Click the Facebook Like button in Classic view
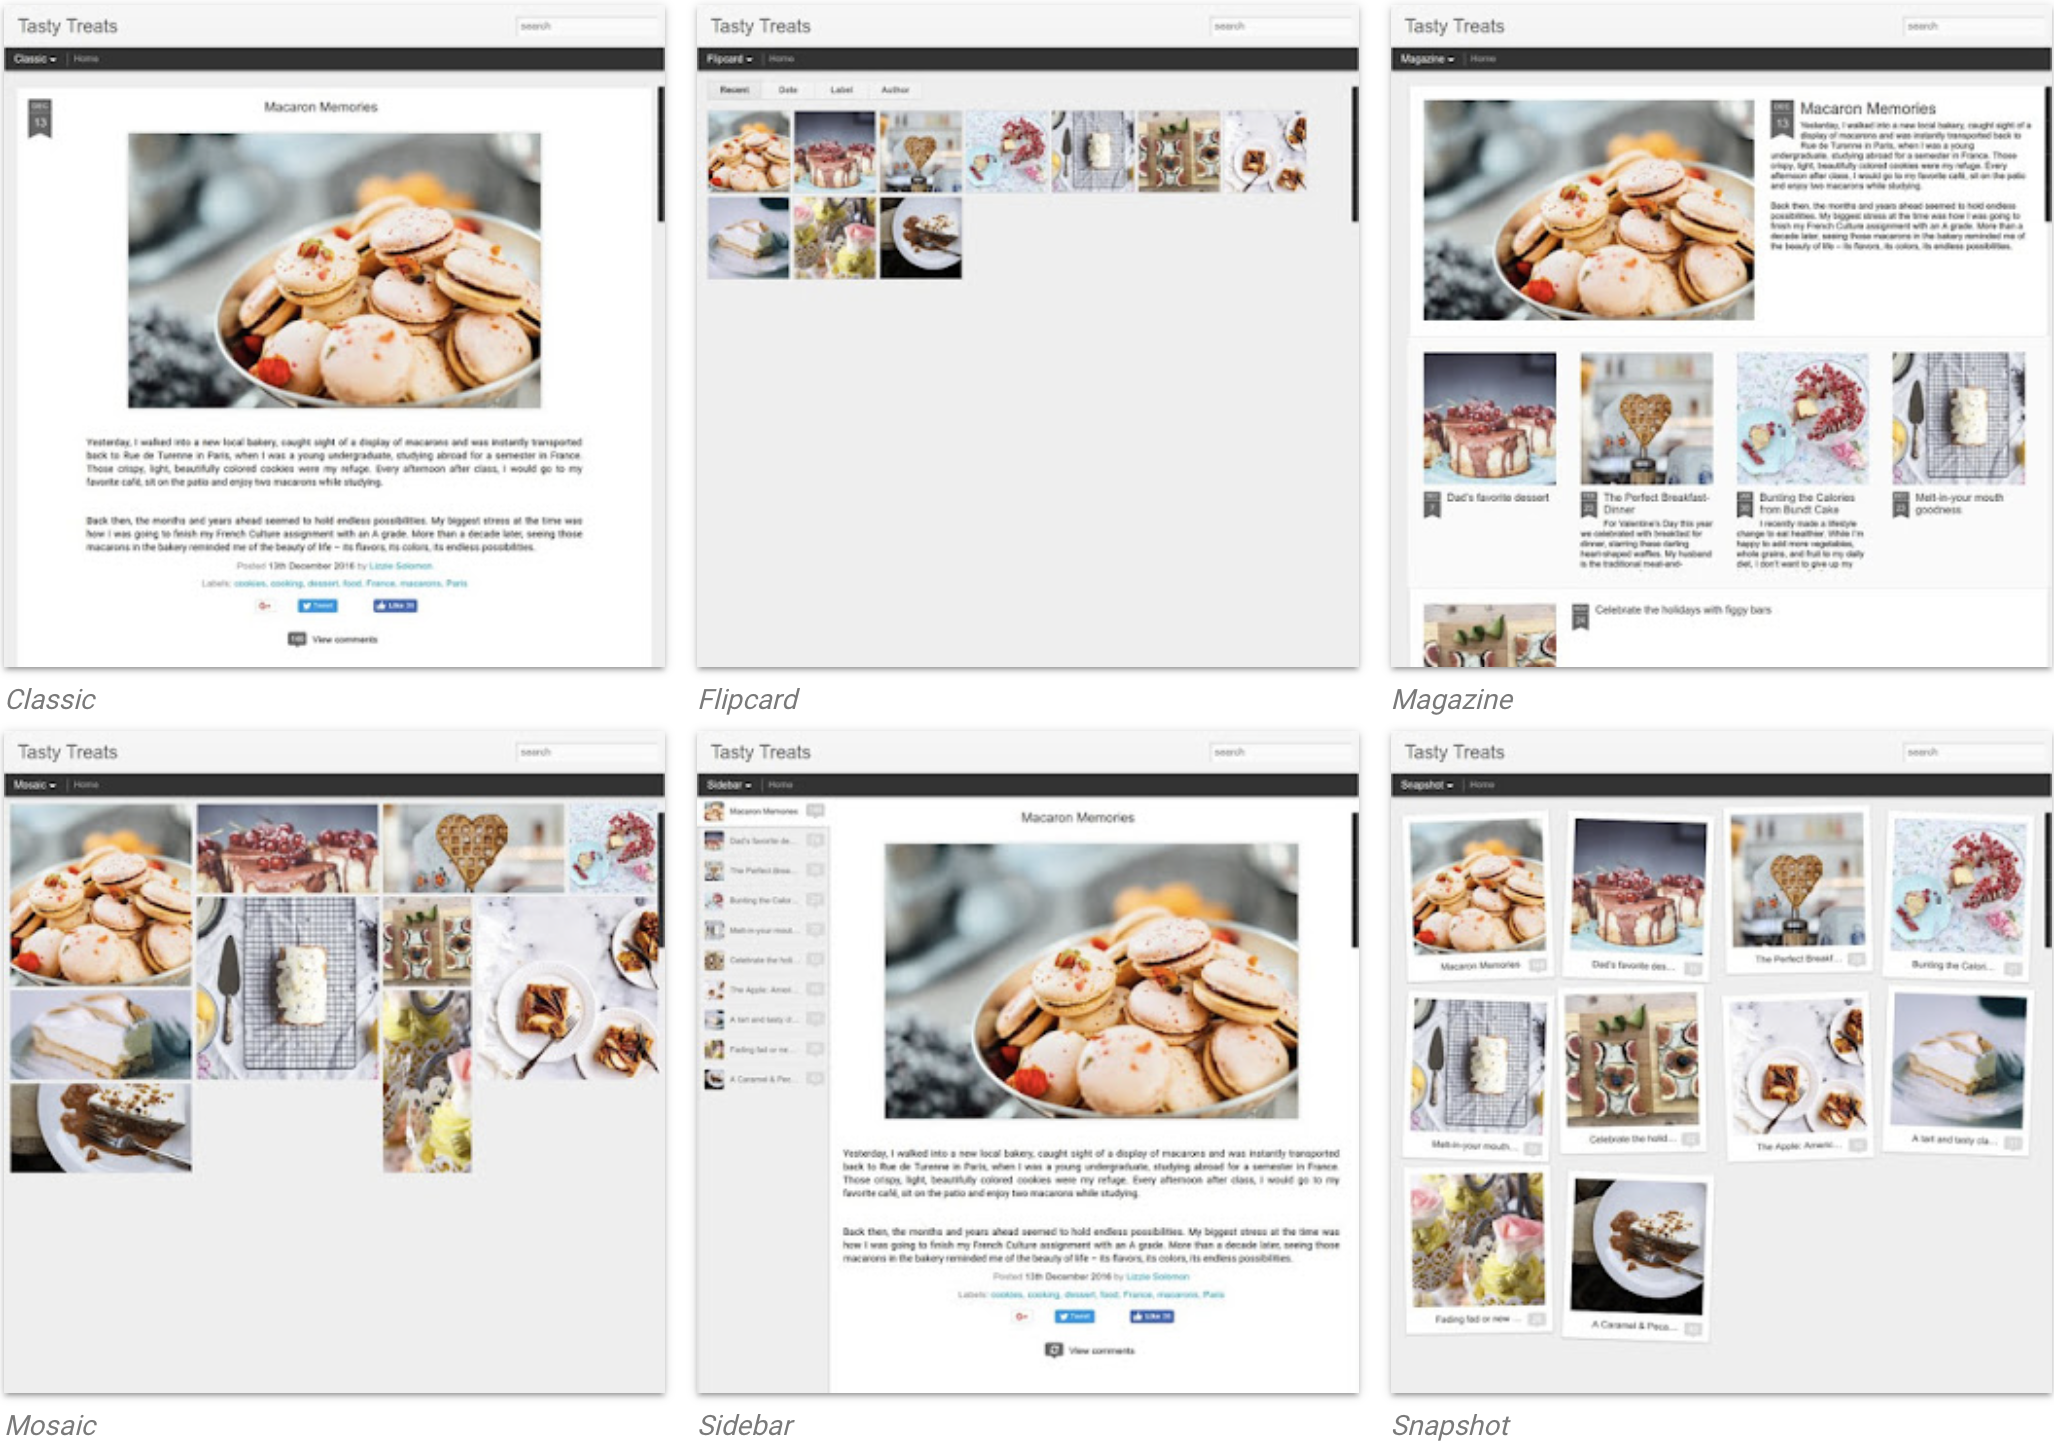 (x=395, y=606)
